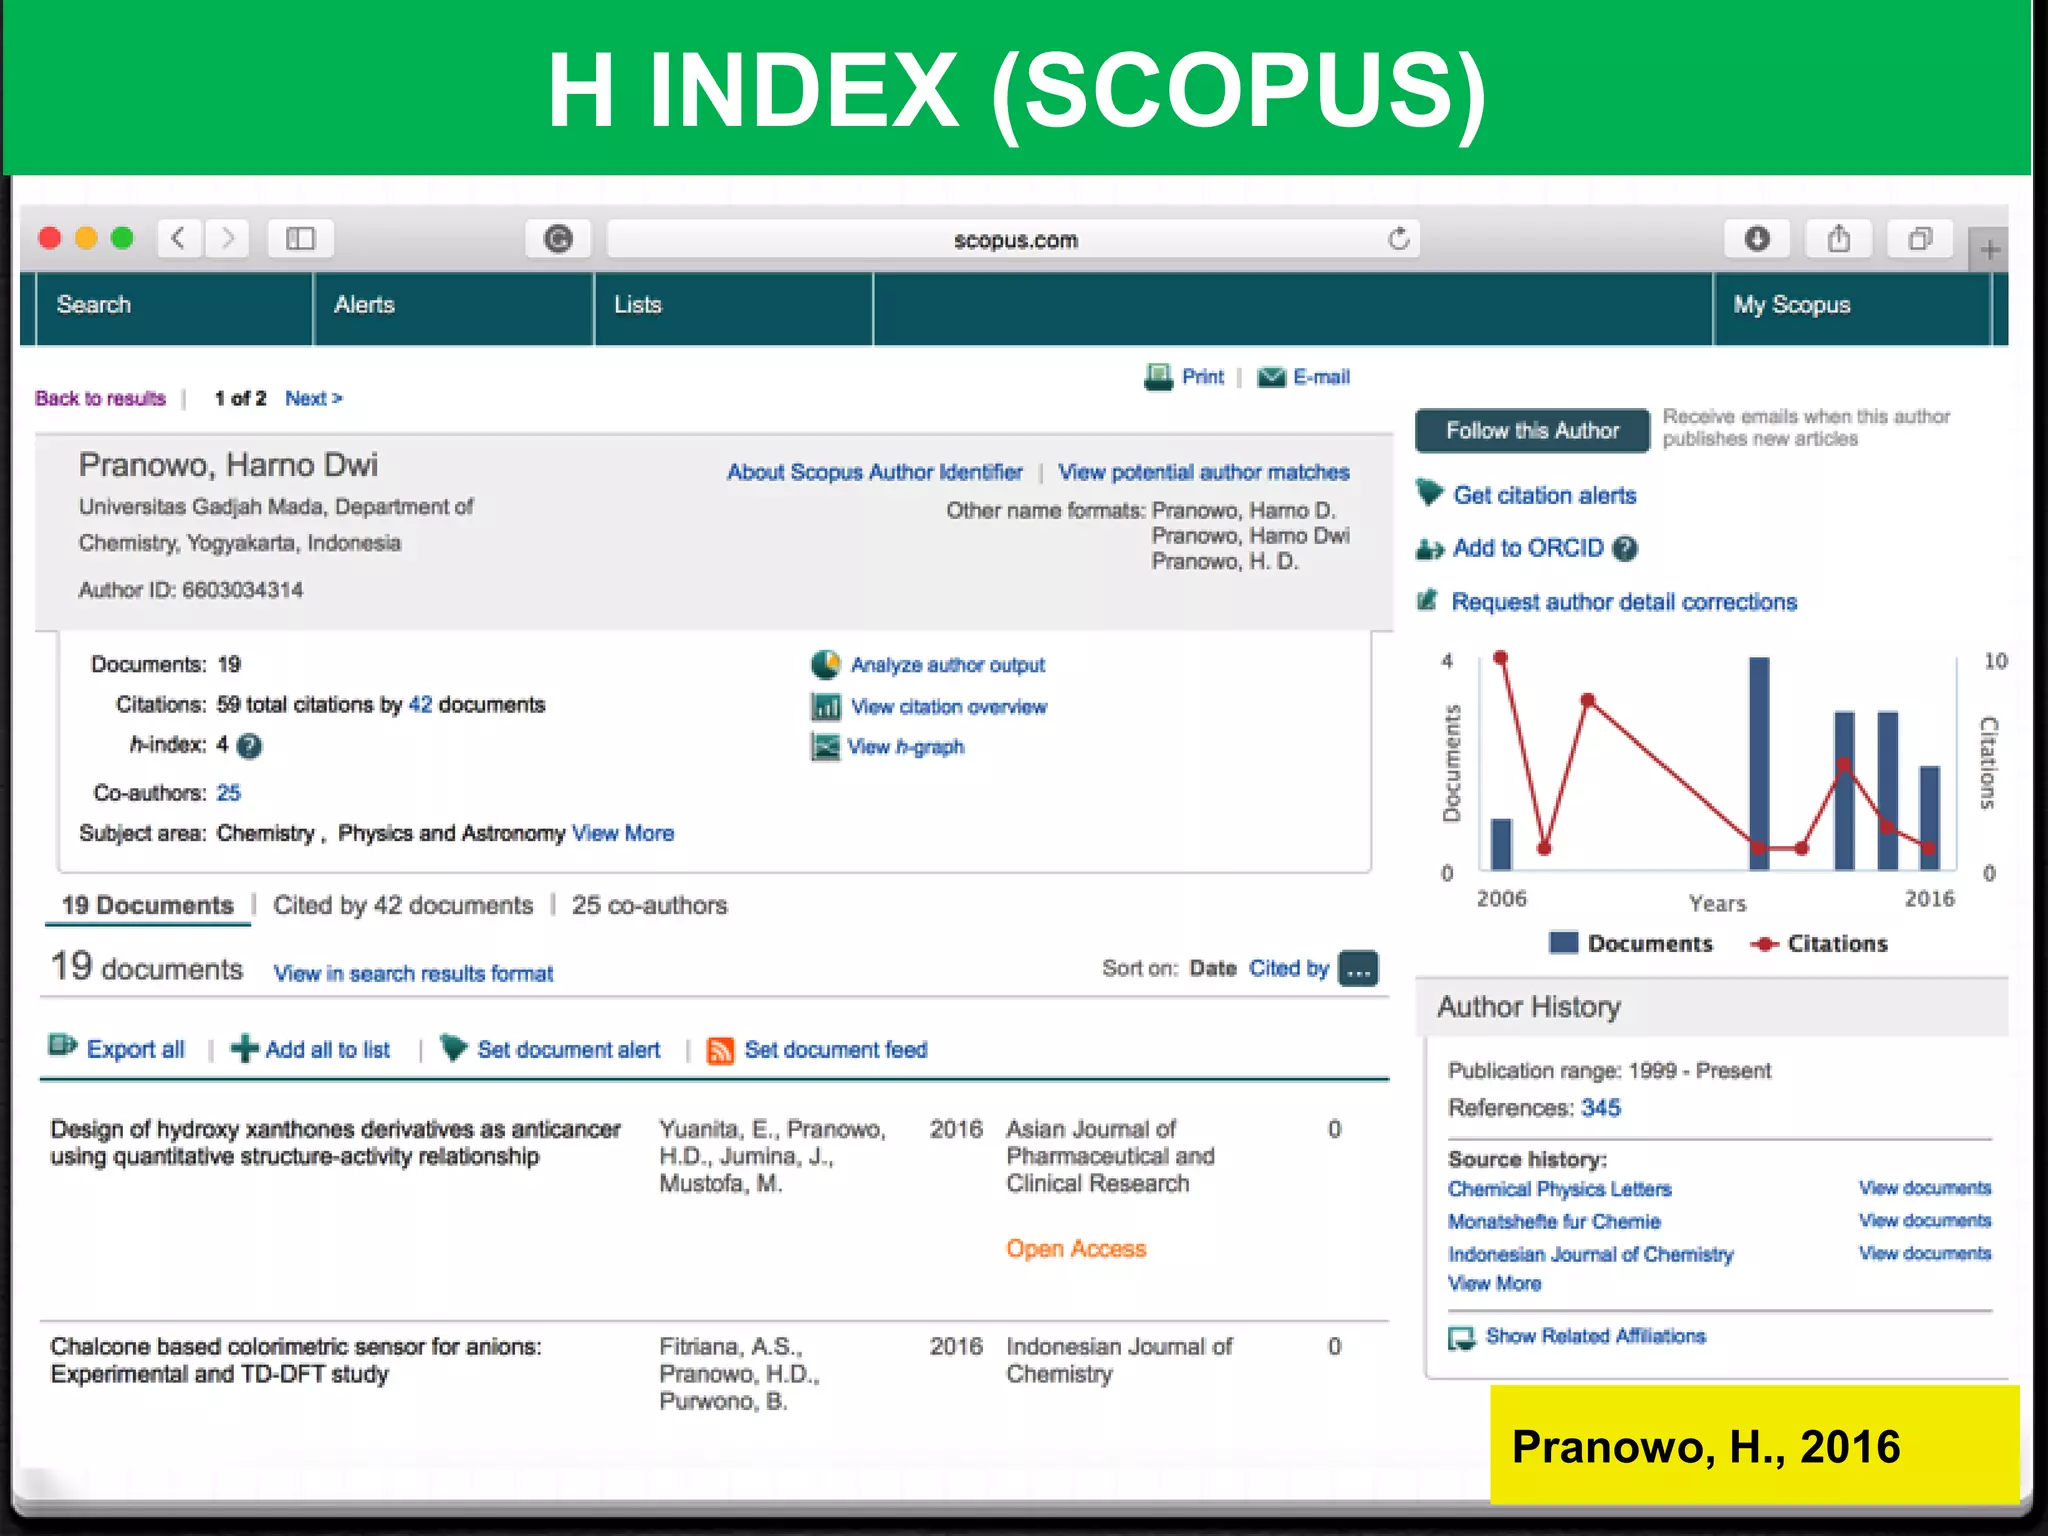This screenshot has width=2048, height=1536.
Task: Click the E-mail envelope icon
Action: 1271,377
